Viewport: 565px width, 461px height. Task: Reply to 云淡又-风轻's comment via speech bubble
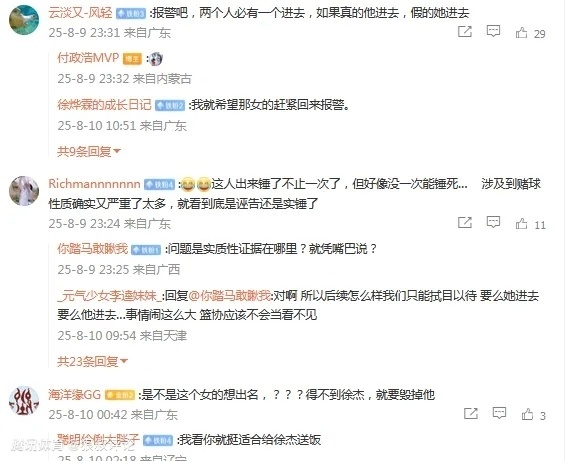point(493,31)
